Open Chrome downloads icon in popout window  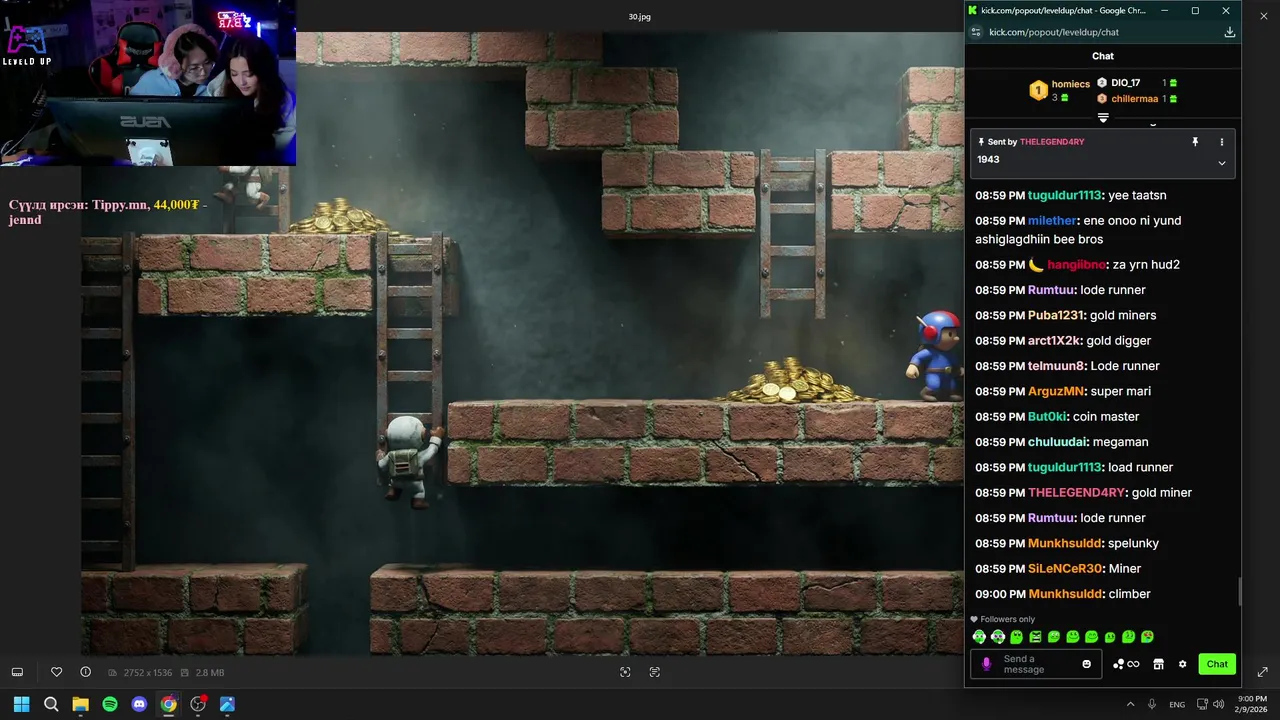point(1229,32)
